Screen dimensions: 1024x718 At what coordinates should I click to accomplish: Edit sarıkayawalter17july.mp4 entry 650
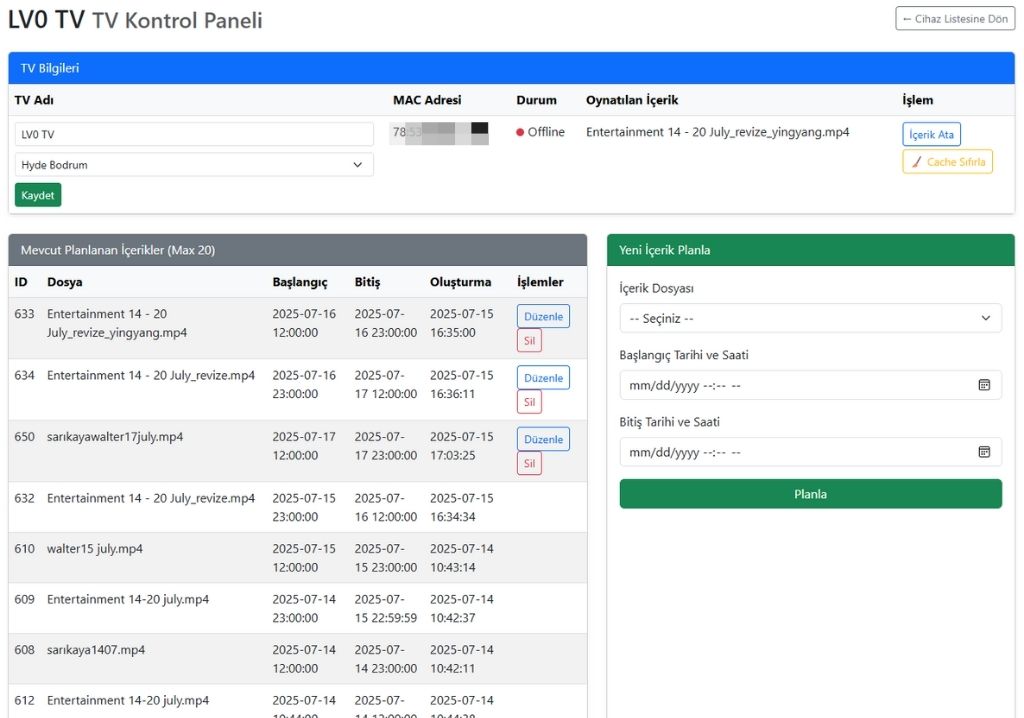(x=543, y=439)
